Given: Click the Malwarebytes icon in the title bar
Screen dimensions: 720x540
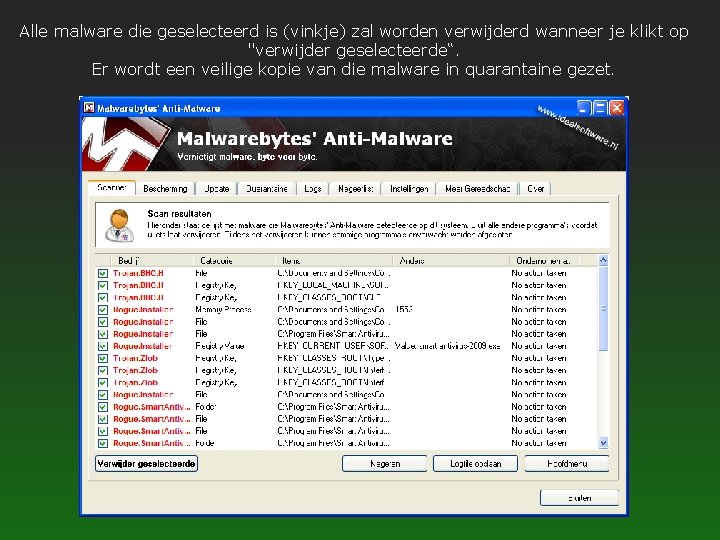Looking at the screenshot, I should point(89,108).
